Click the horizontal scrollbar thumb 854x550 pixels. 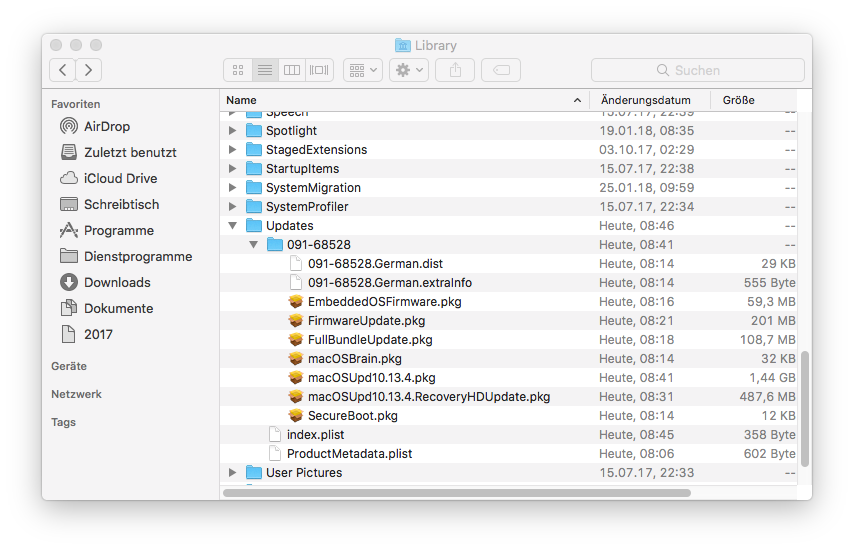[457, 493]
